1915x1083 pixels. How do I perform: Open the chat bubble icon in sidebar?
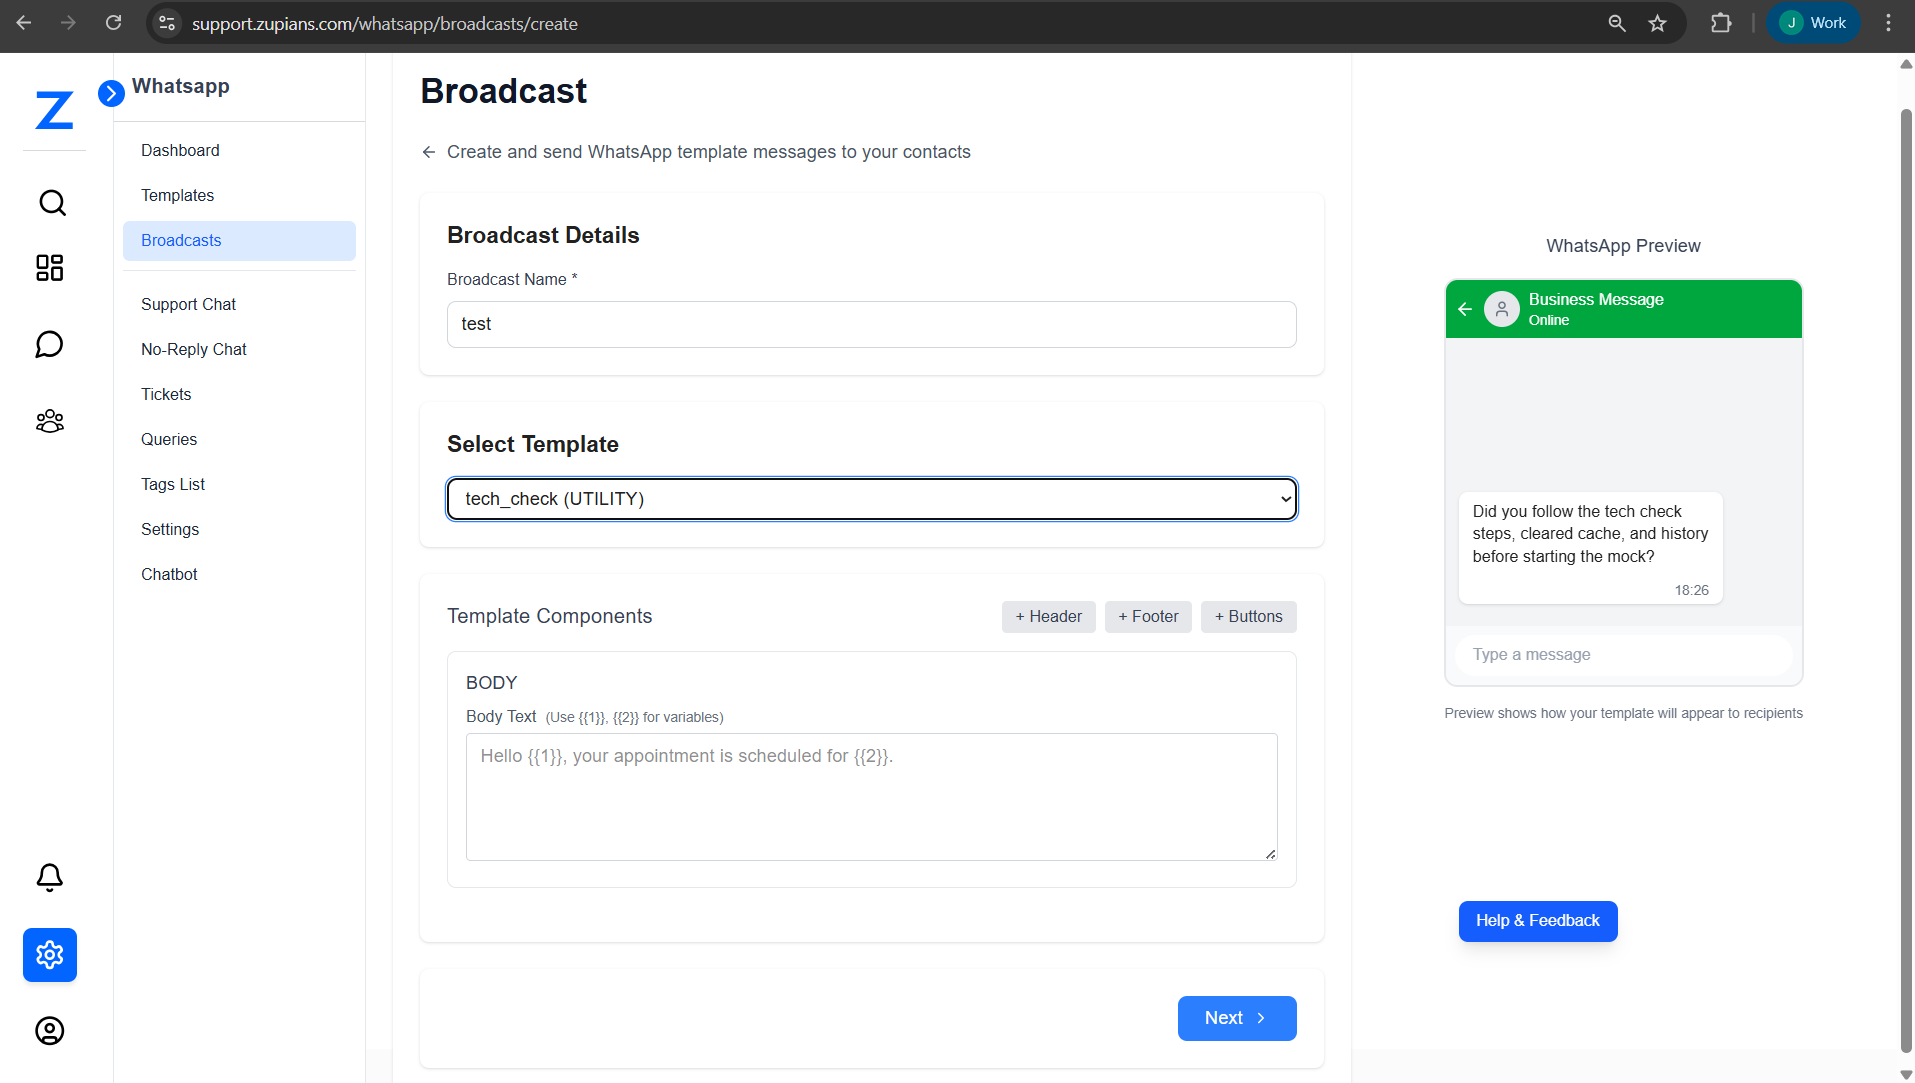point(49,344)
